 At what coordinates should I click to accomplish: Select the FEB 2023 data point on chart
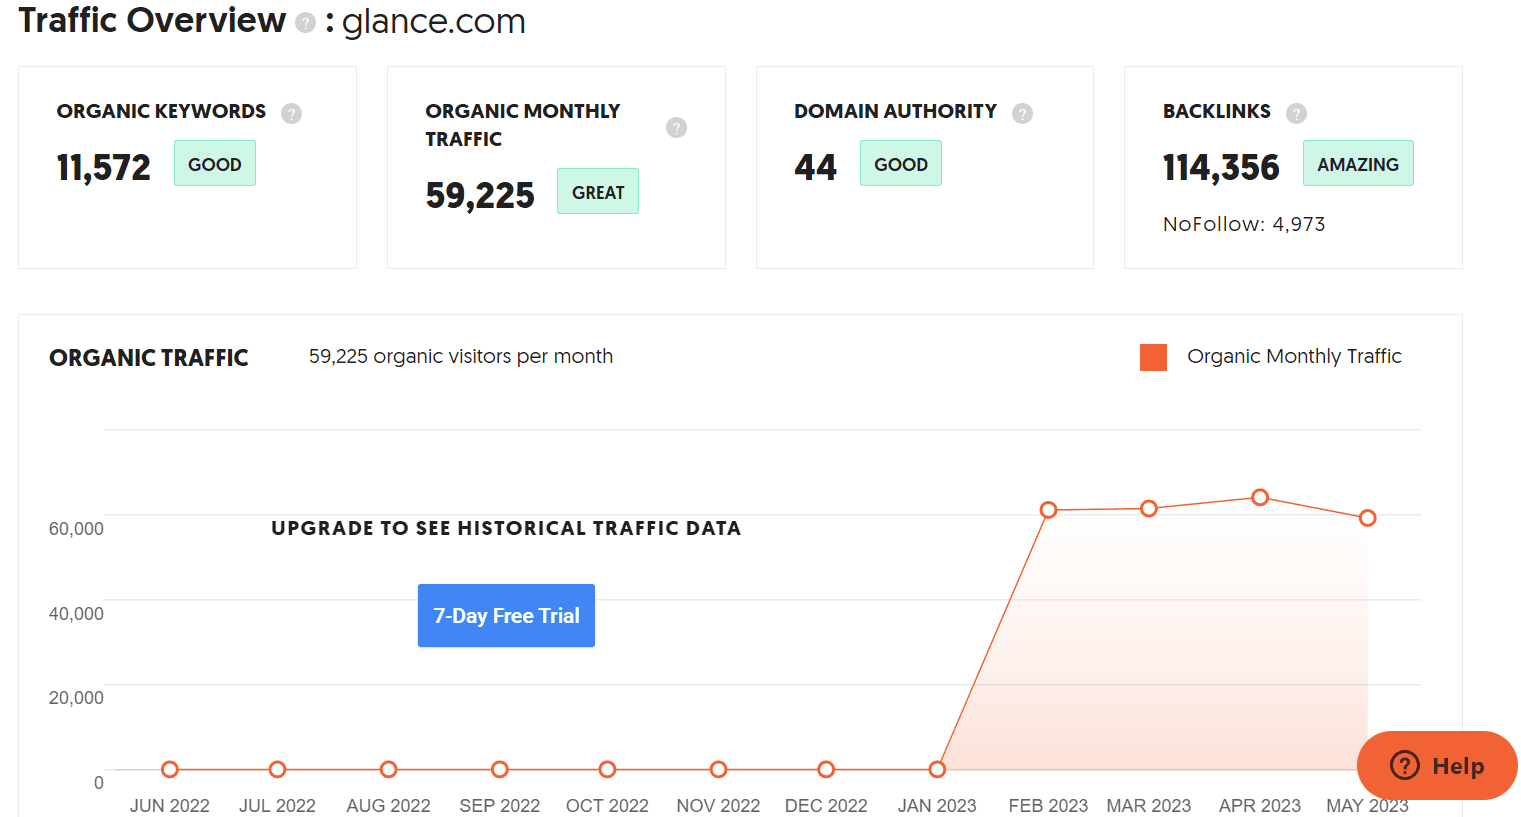1048,509
